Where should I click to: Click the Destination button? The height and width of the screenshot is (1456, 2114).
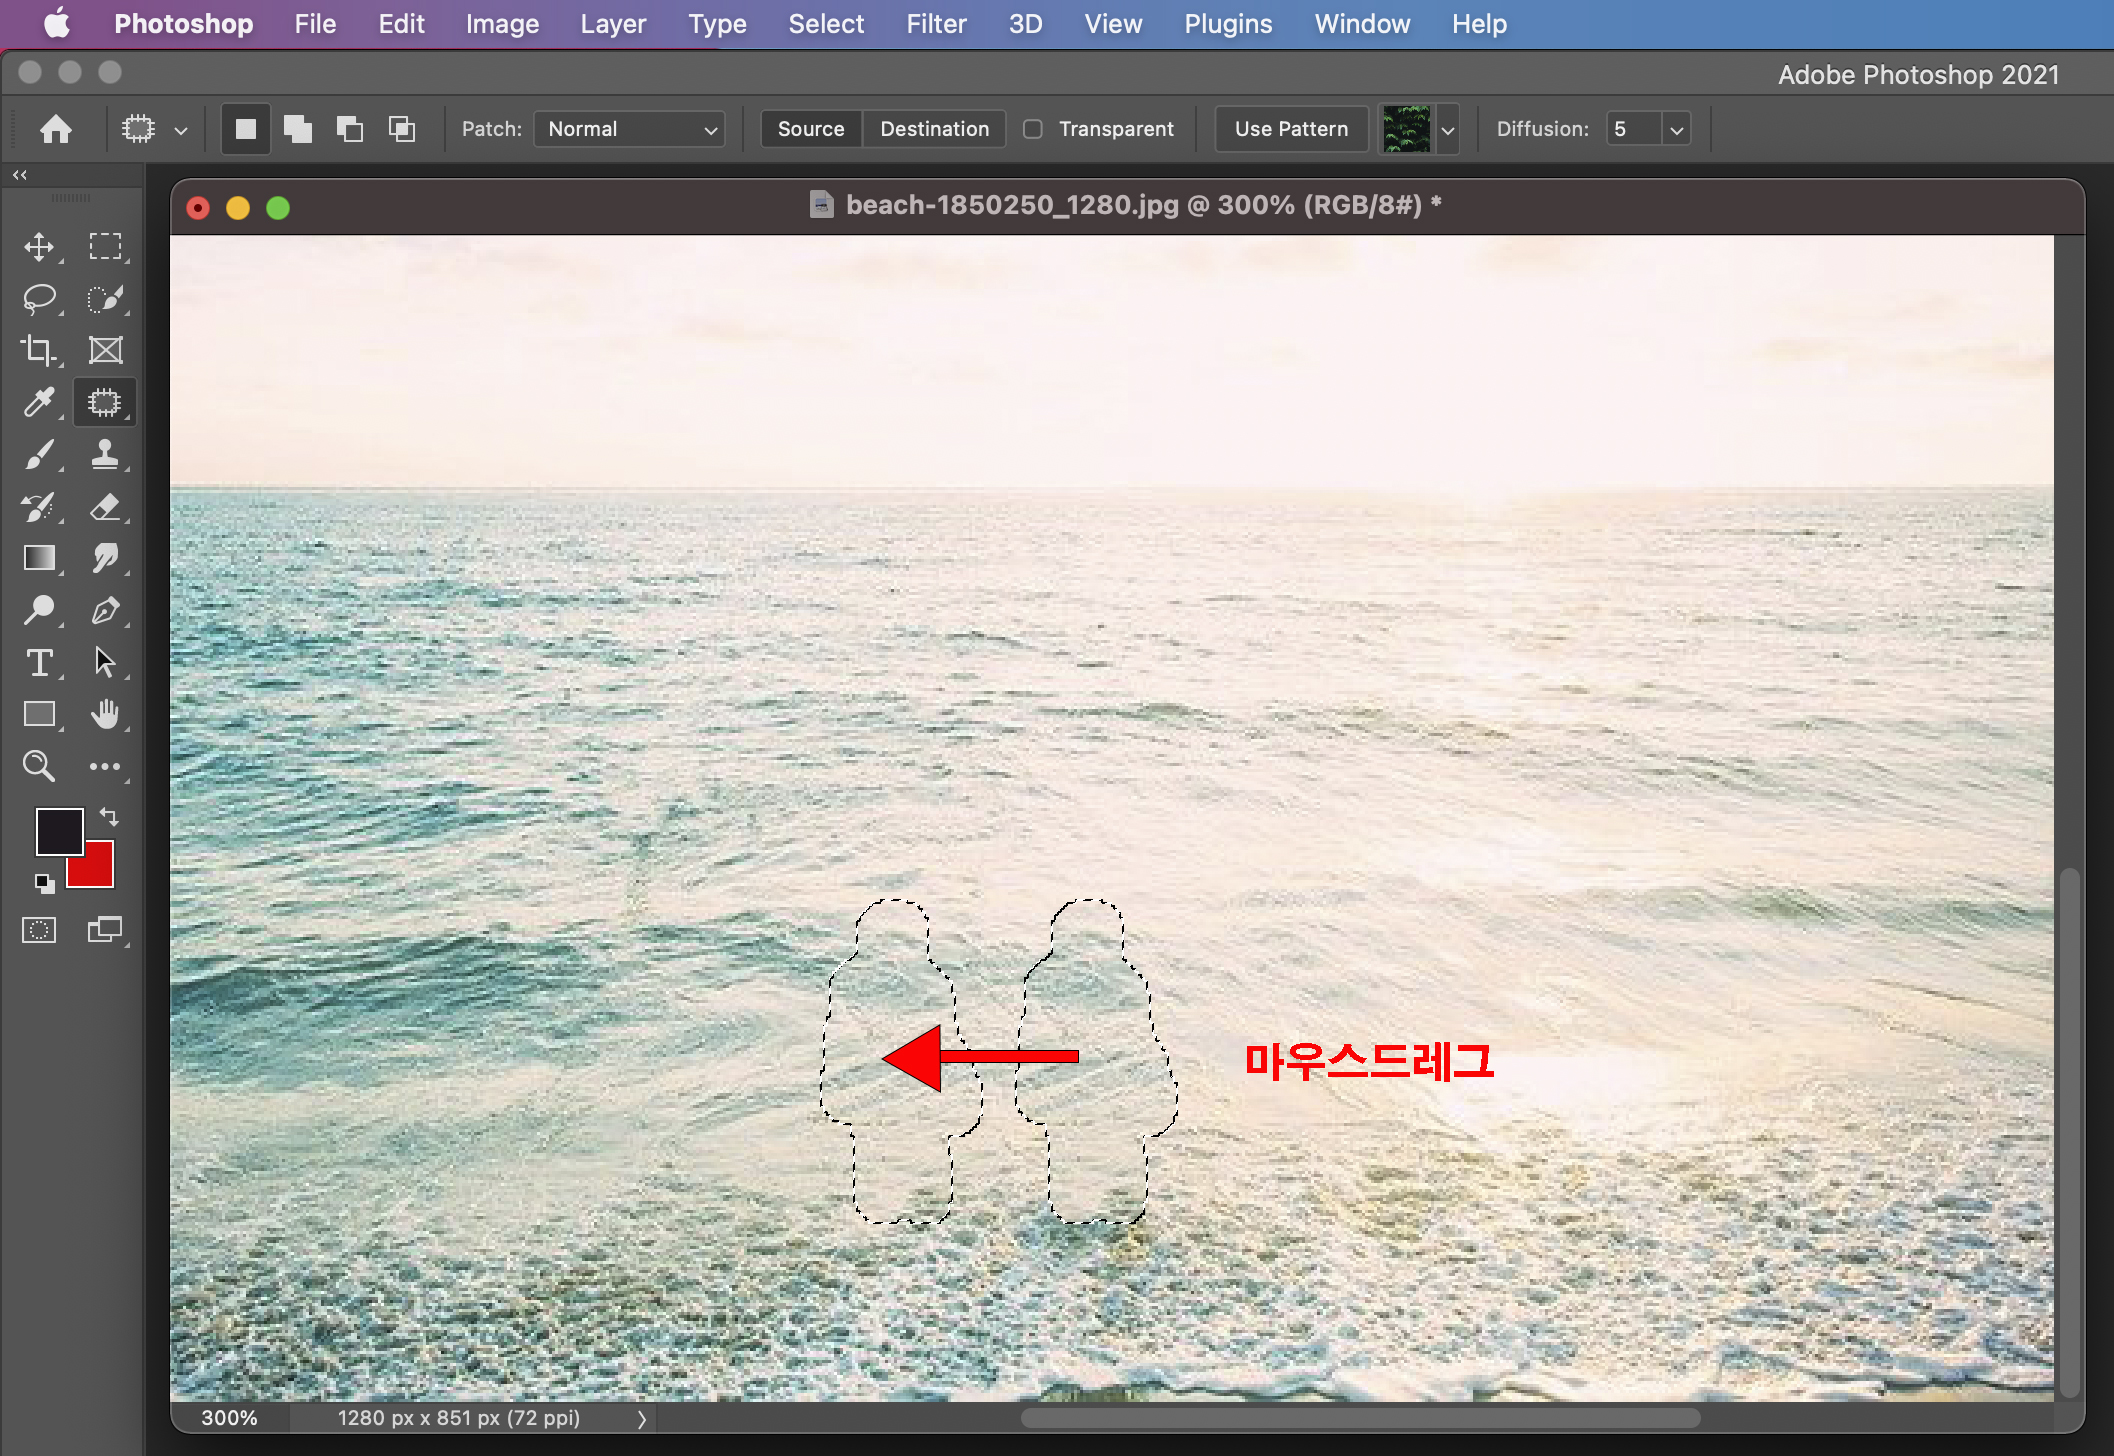coord(934,129)
